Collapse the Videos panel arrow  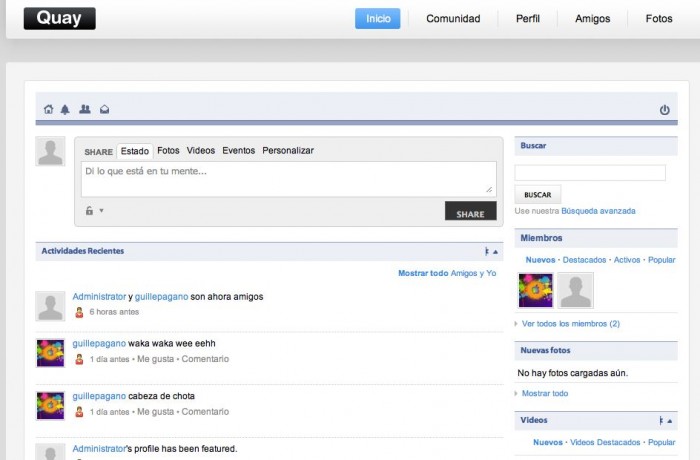click(x=670, y=421)
